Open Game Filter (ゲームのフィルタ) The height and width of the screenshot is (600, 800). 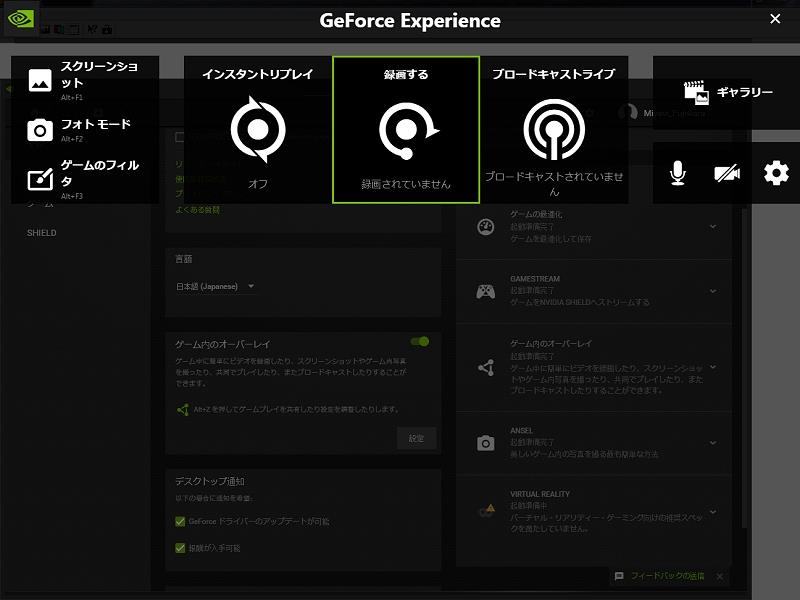pos(85,179)
